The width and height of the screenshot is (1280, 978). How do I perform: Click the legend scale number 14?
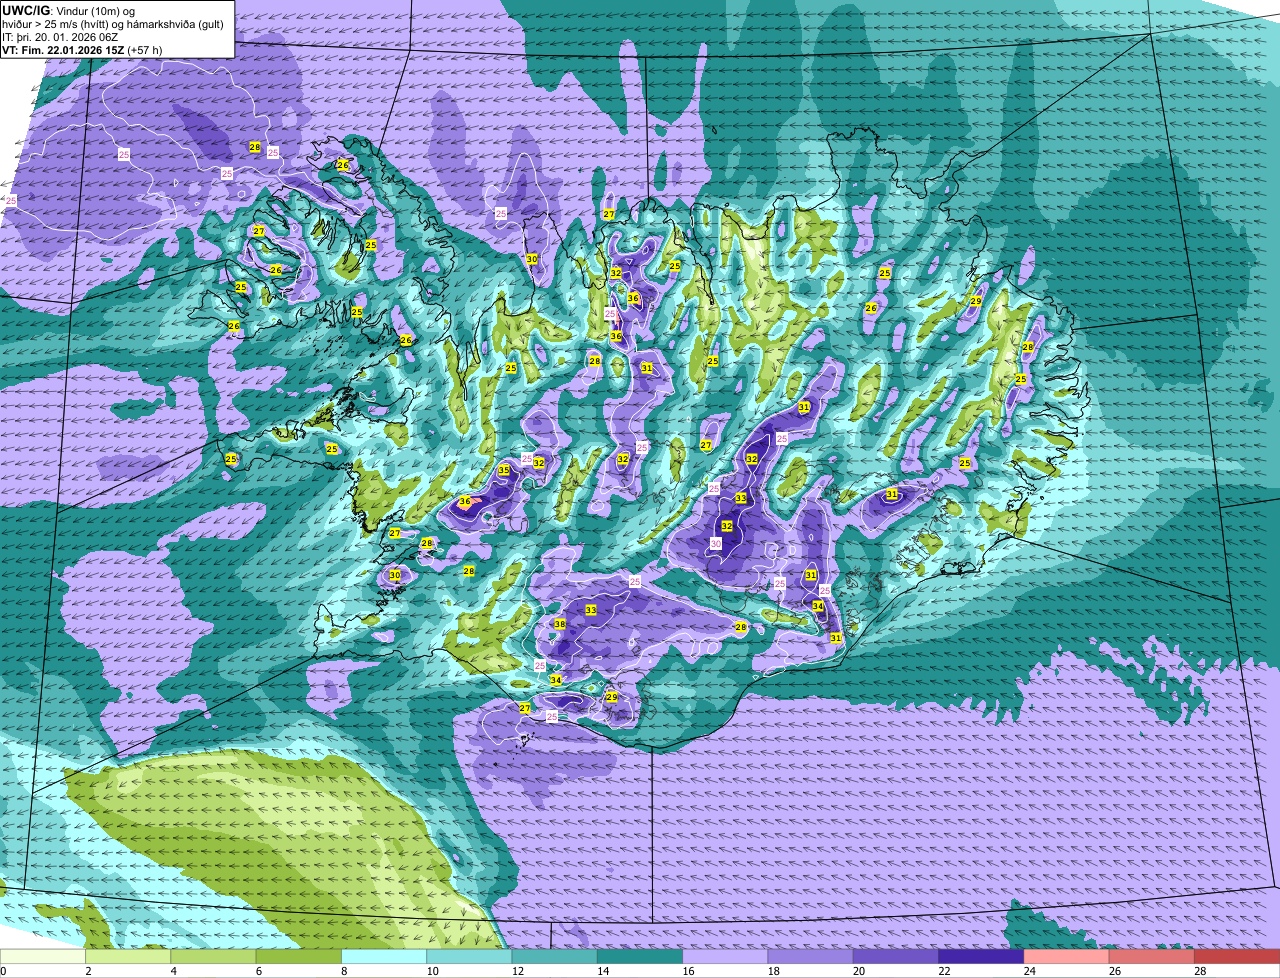pyautogui.click(x=601, y=971)
